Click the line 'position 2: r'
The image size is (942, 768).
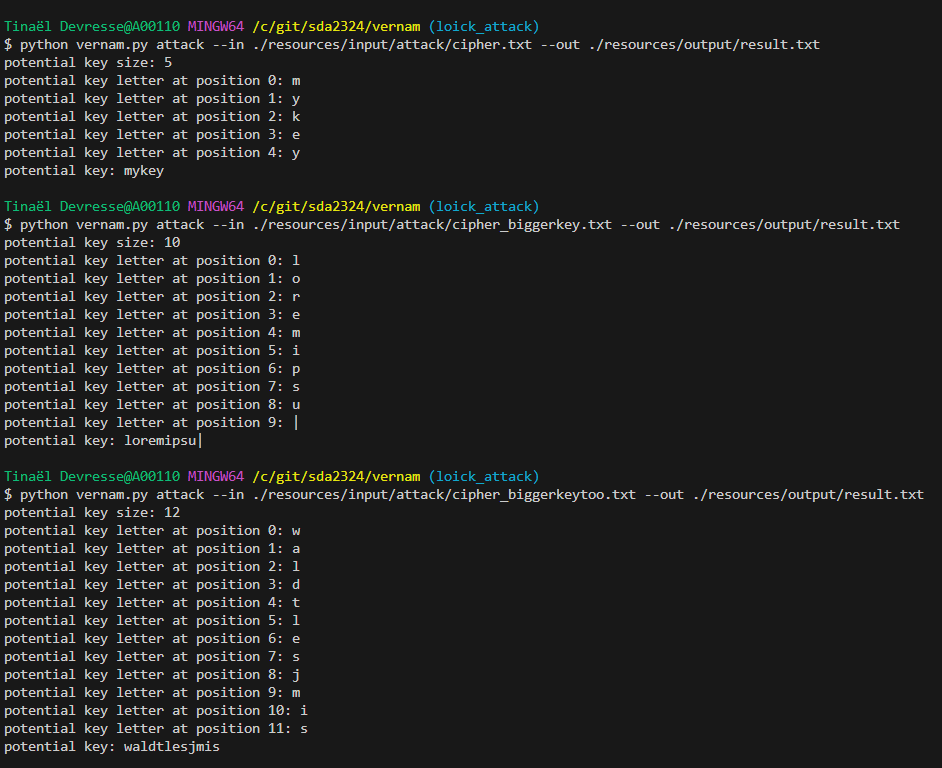point(152,297)
